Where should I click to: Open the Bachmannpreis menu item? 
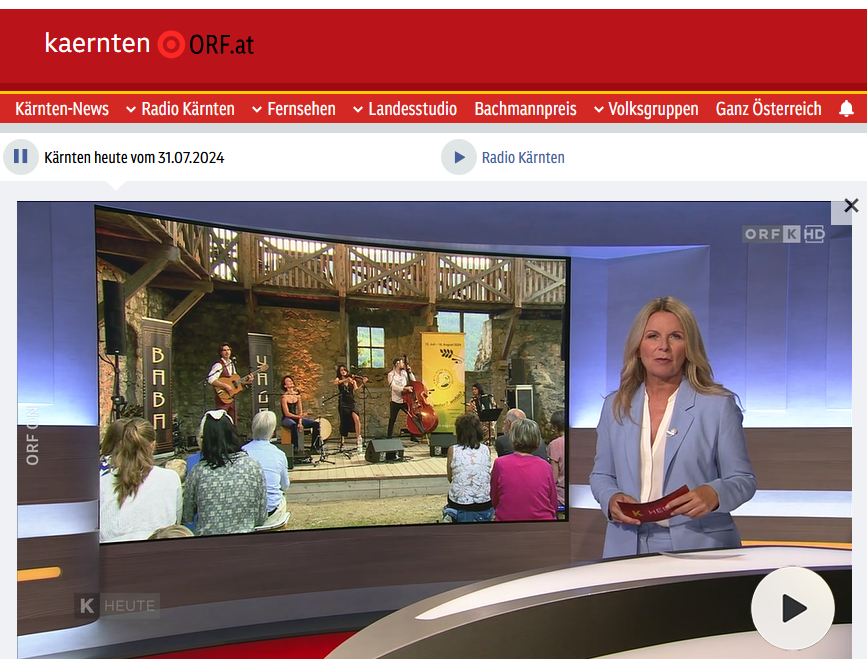[525, 108]
